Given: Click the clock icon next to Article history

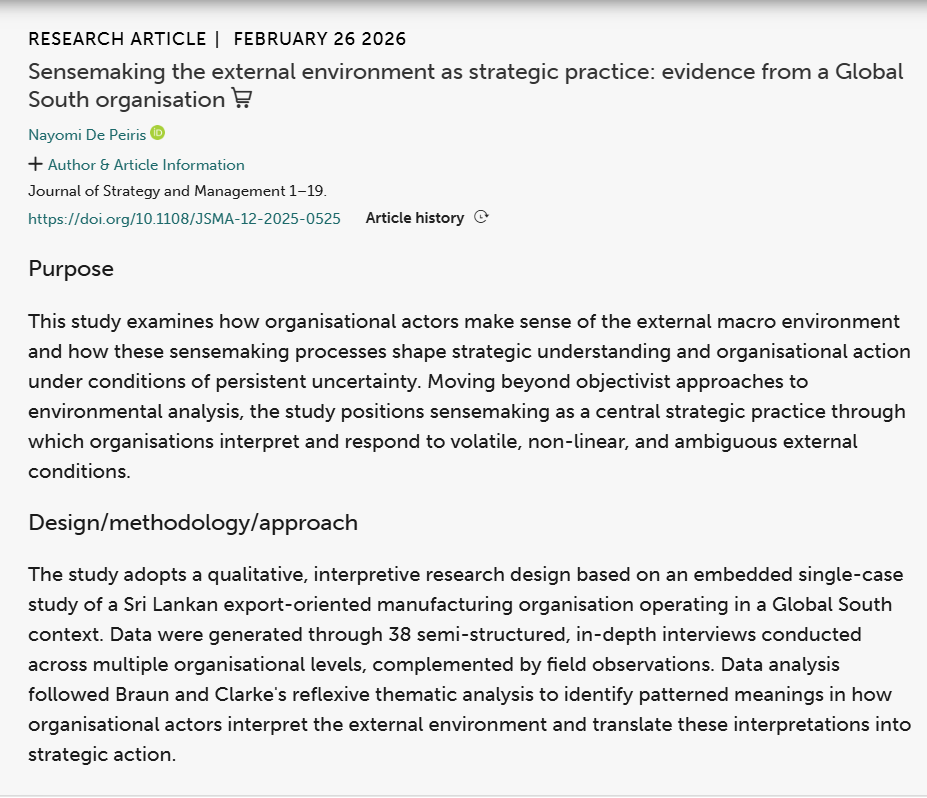Looking at the screenshot, I should [x=481, y=217].
